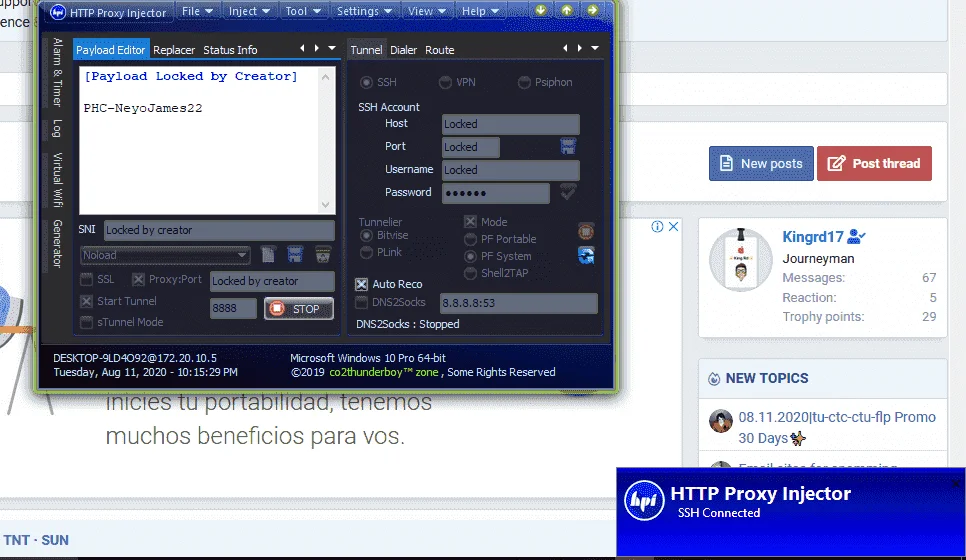Switch to the Route tab
966x560 pixels.
(439, 50)
